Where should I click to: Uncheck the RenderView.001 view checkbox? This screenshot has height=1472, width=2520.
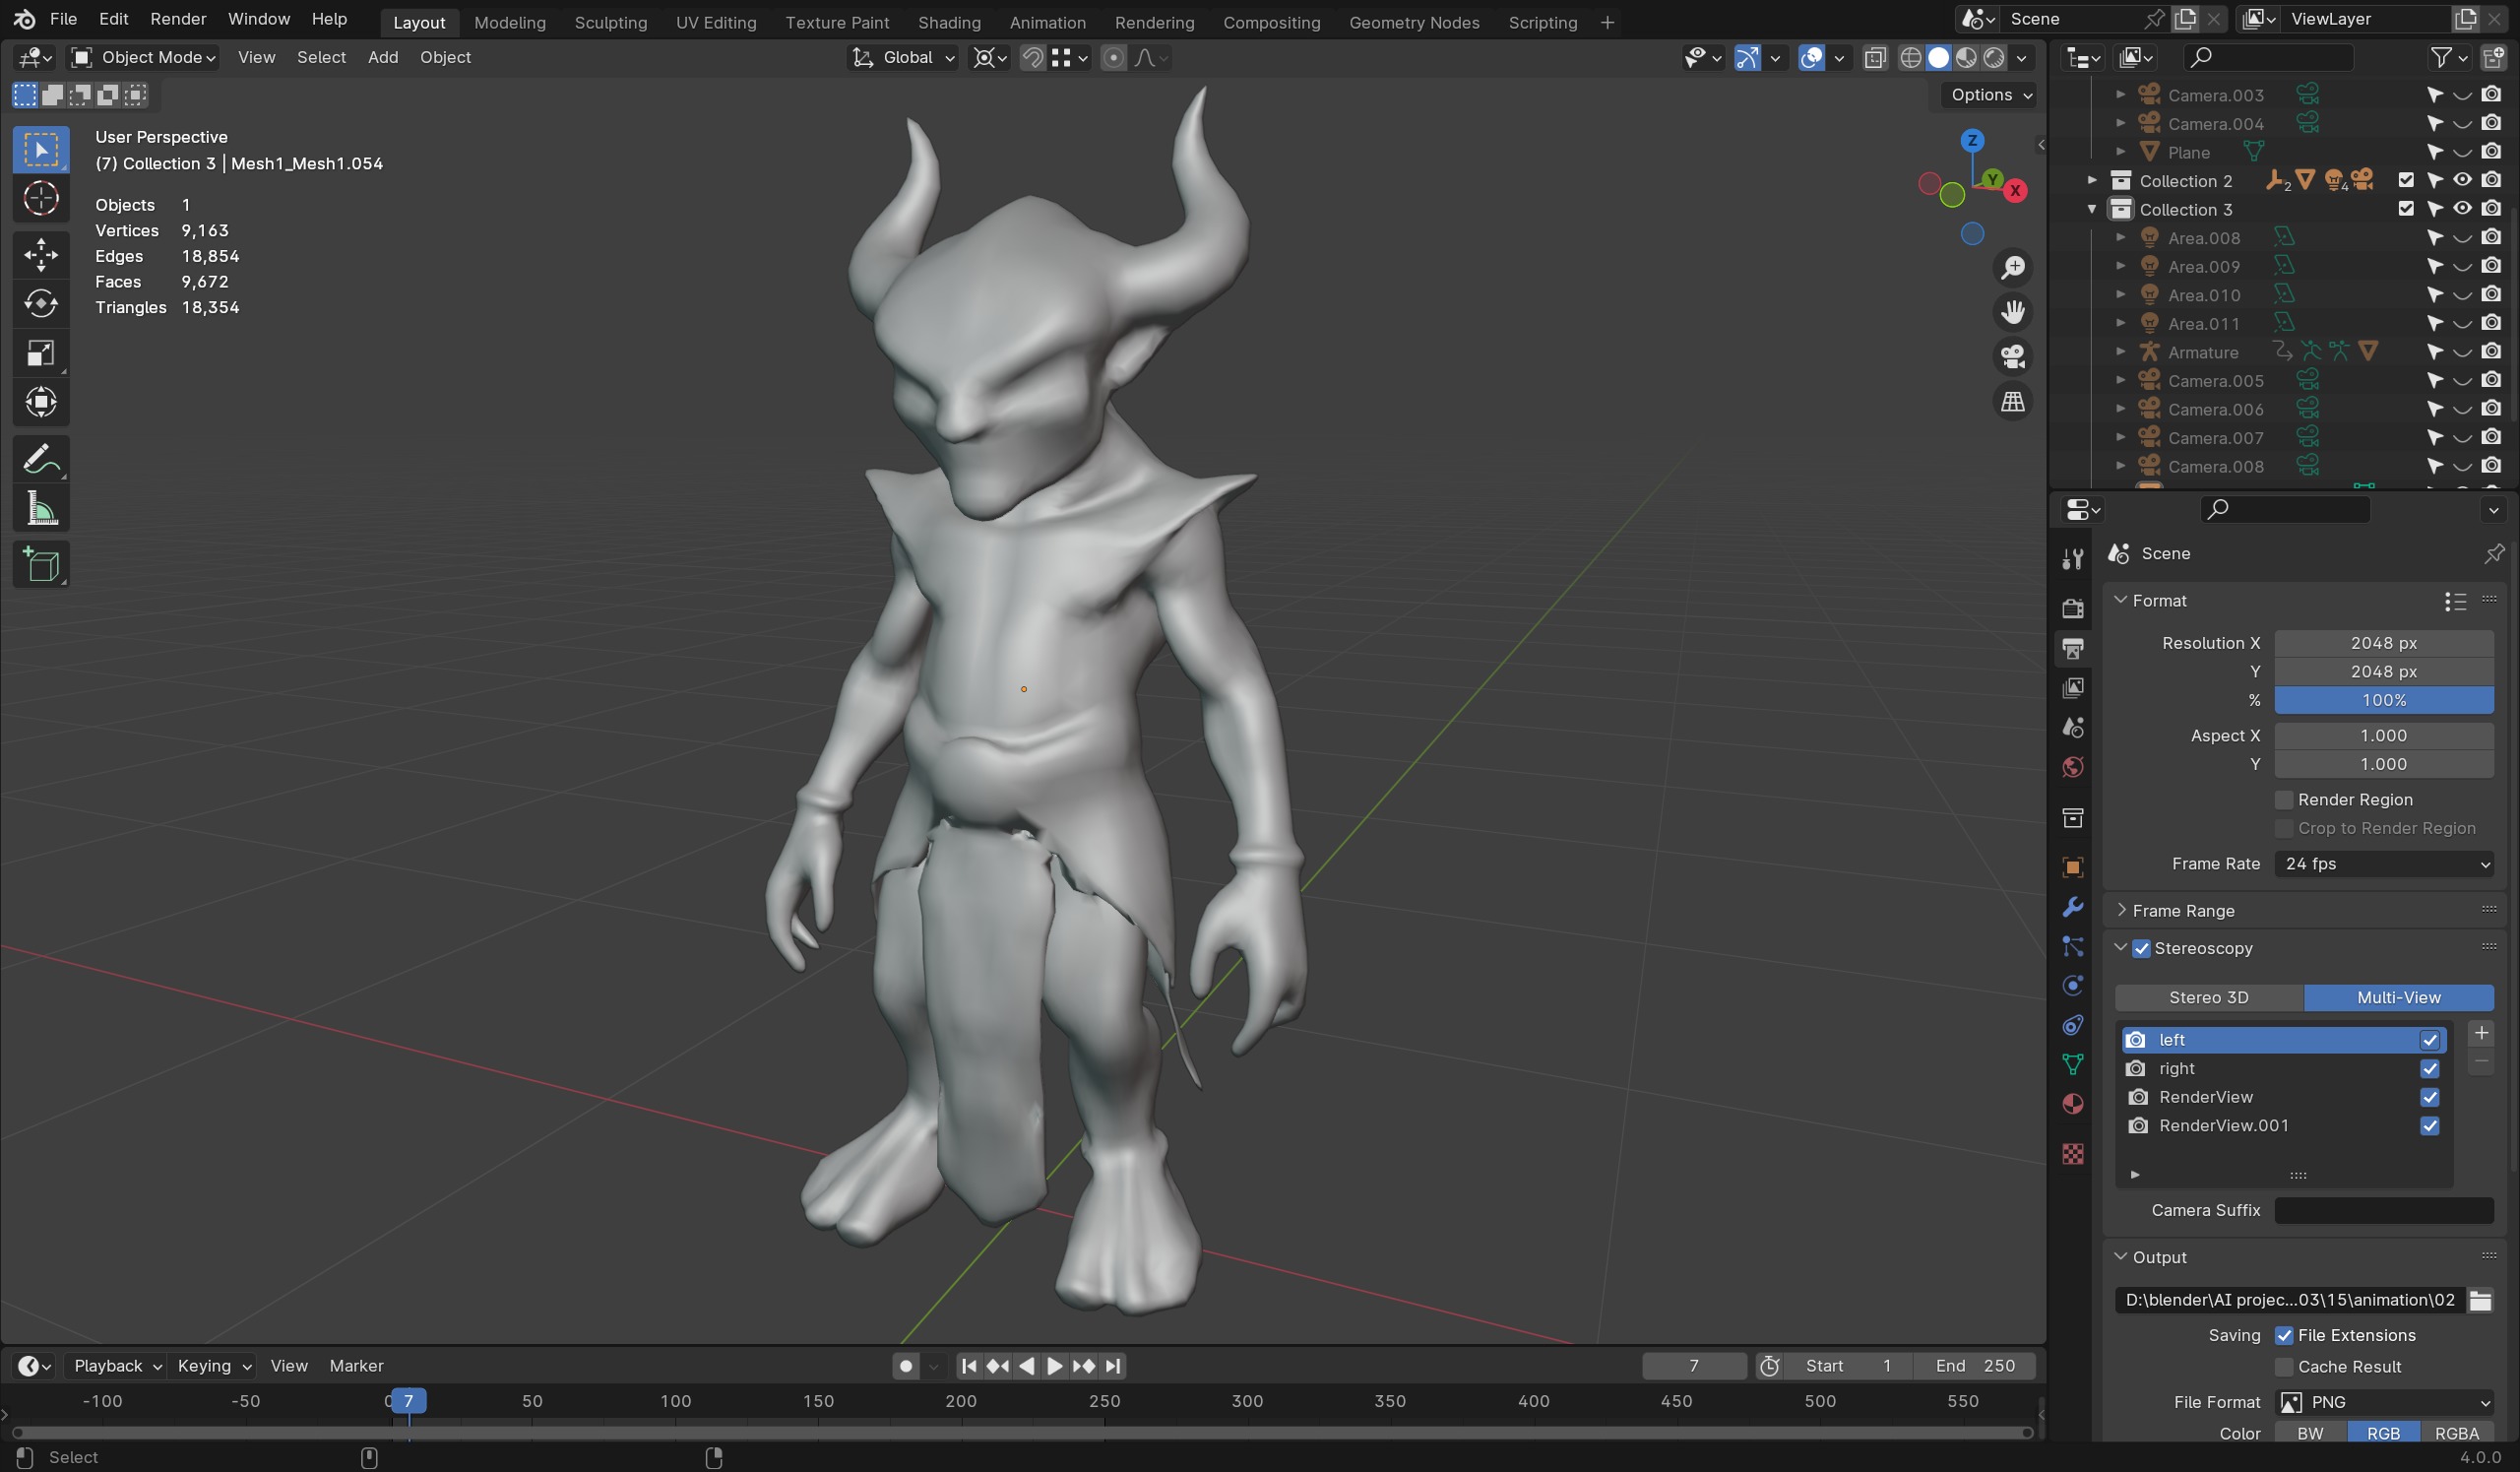[x=2429, y=1126]
